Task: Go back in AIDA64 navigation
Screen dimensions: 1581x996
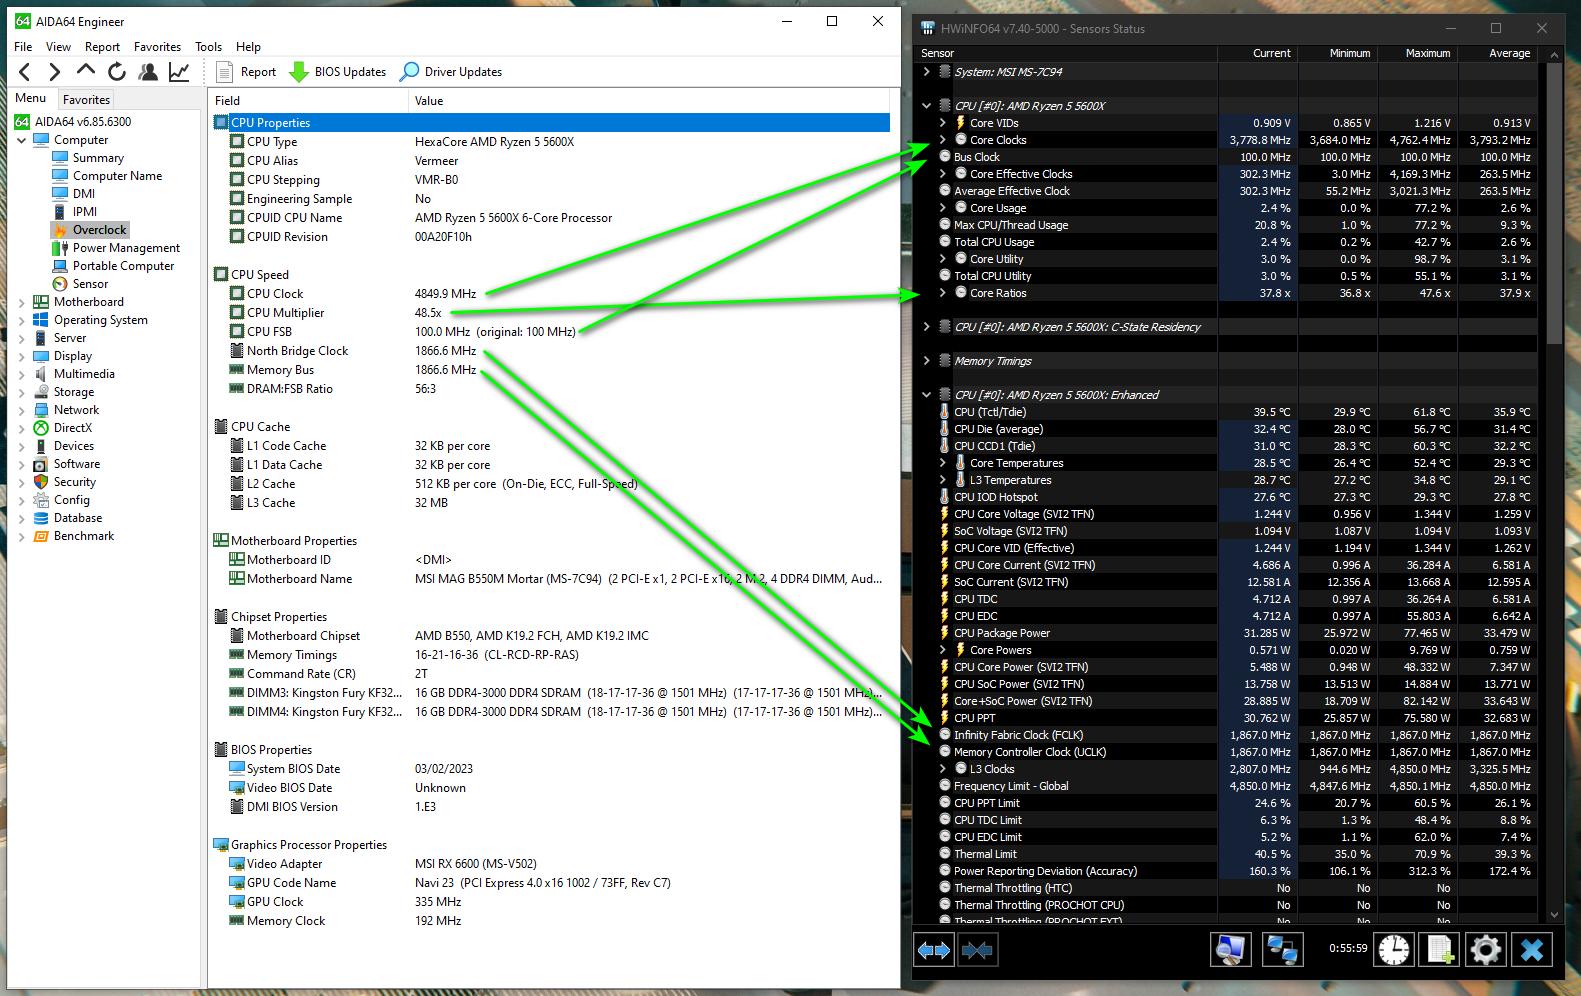Action: (25, 72)
